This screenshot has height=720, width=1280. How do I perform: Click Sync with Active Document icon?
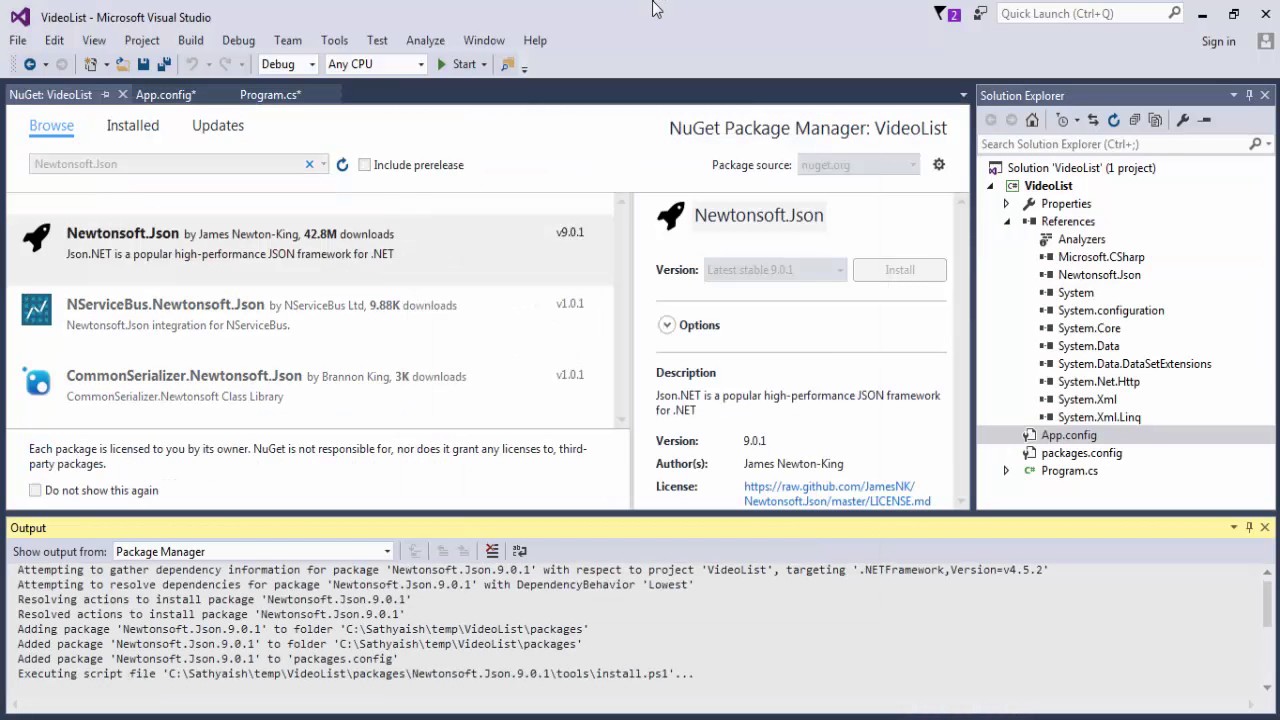1093,120
